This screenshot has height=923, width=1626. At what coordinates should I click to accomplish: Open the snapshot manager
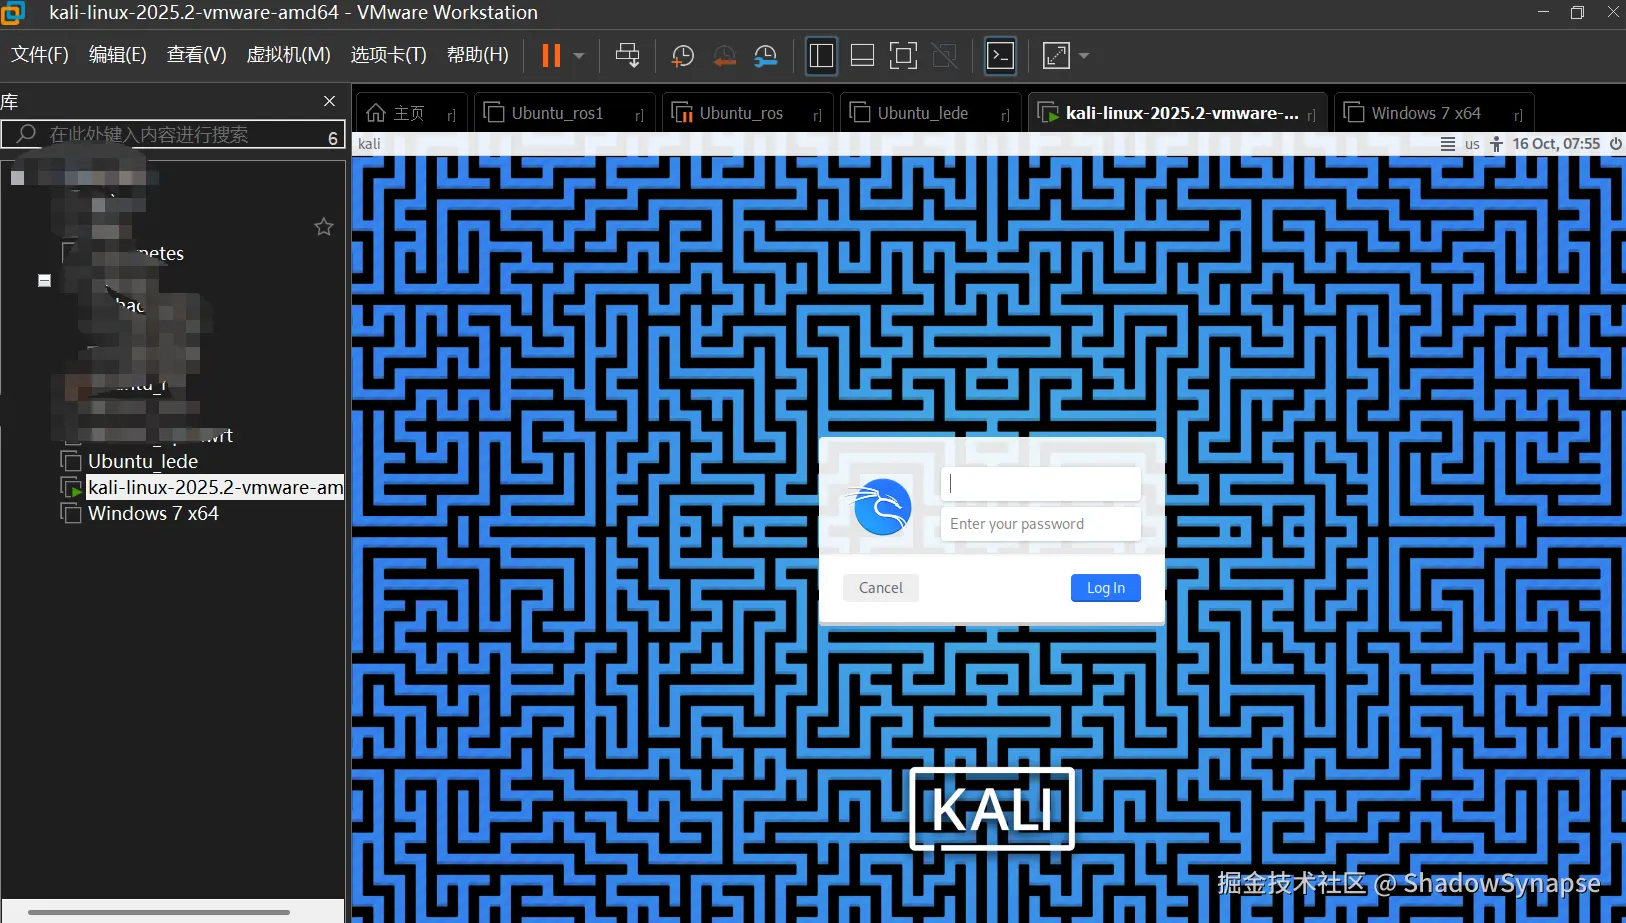(x=765, y=56)
